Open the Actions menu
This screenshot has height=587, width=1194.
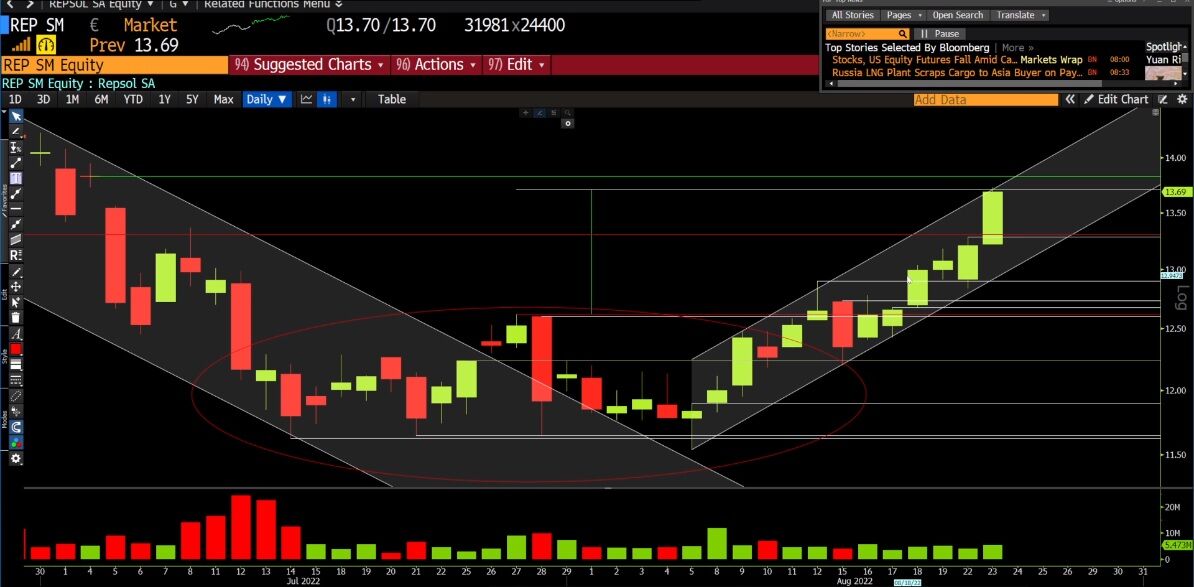tap(436, 65)
